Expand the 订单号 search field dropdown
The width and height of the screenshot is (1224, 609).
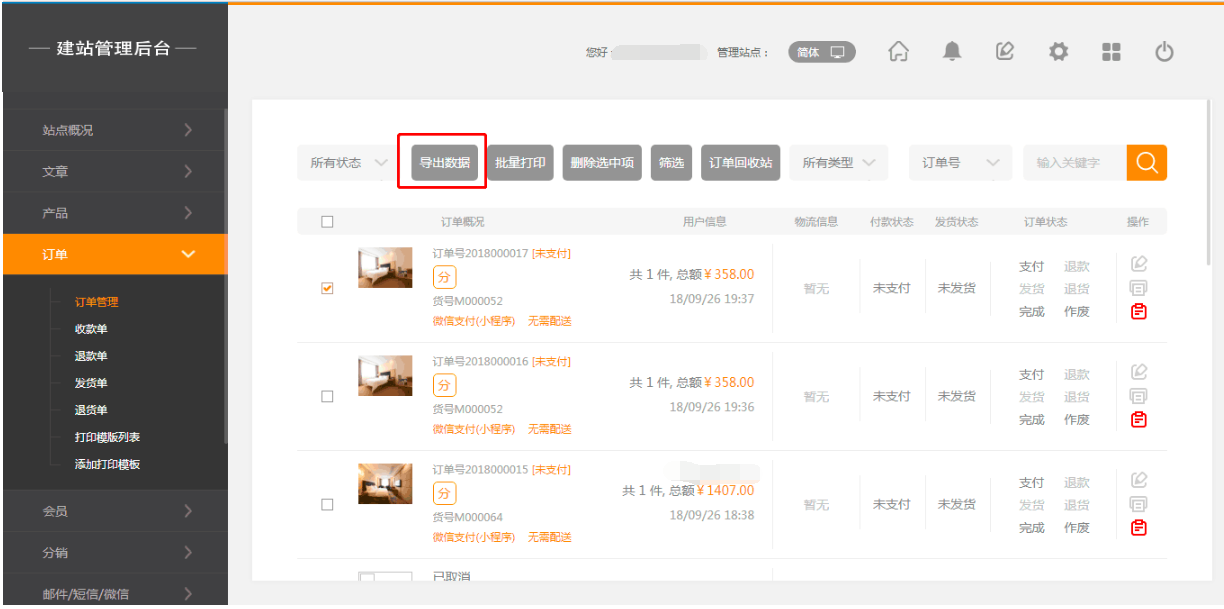pyautogui.click(x=959, y=163)
